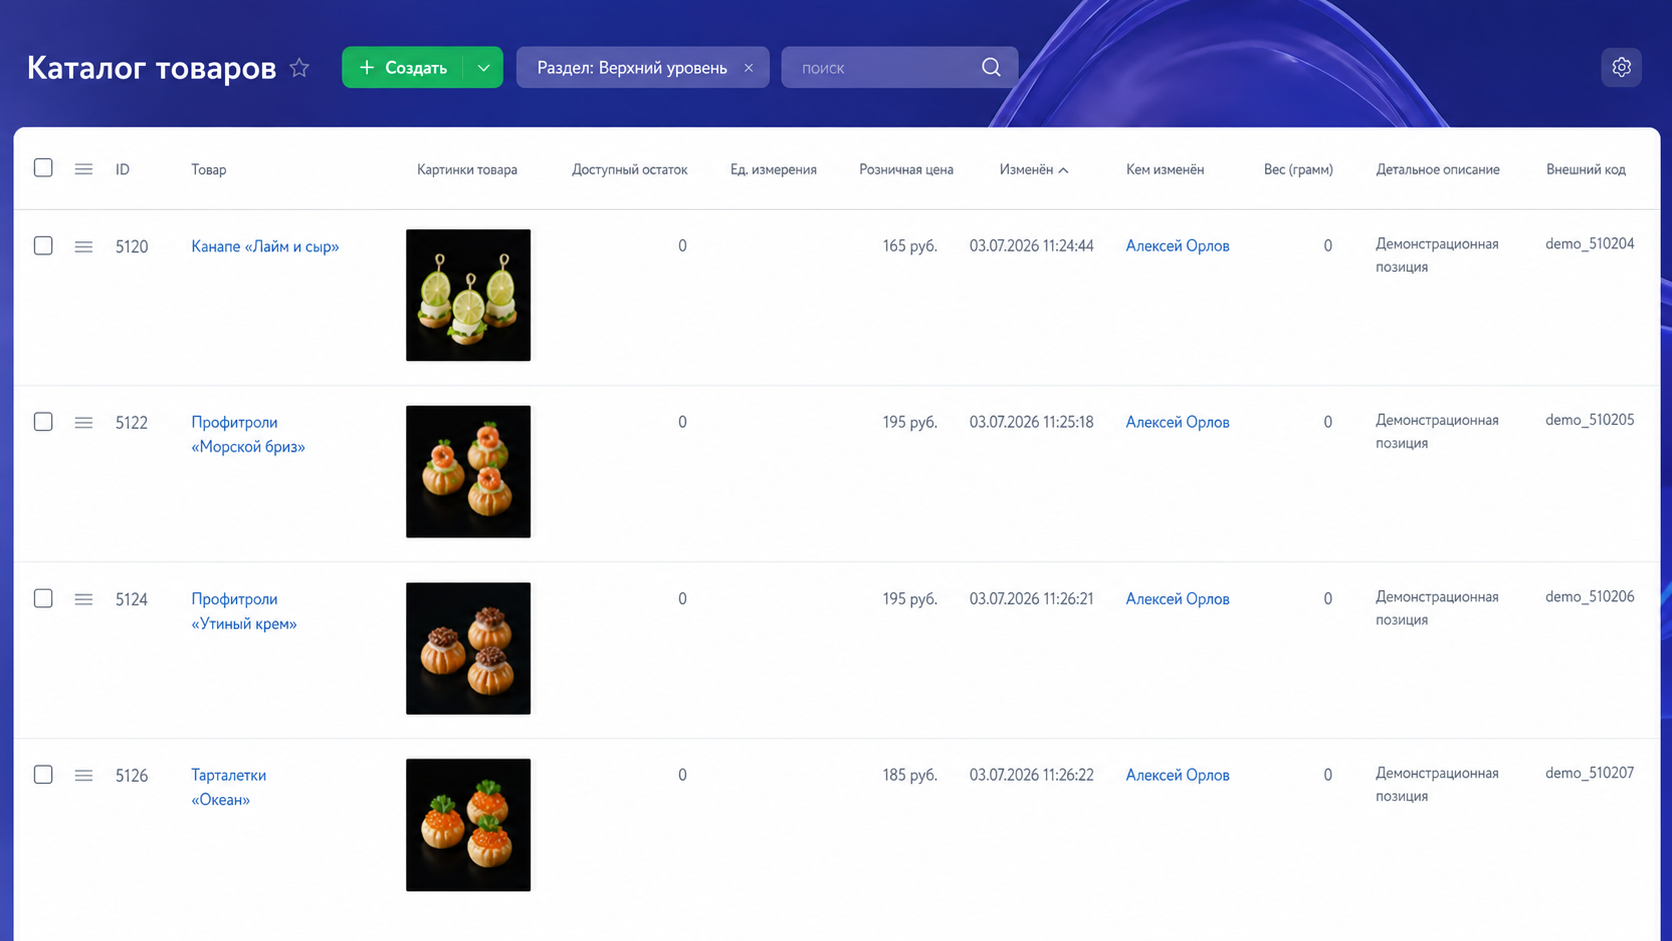Open row actions menu for item 5122
Image resolution: width=1672 pixels, height=941 pixels.
pyautogui.click(x=83, y=422)
